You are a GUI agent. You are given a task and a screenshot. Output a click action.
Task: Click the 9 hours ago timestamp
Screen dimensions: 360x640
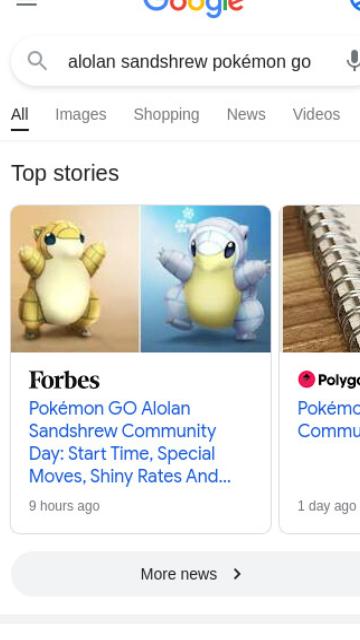(x=64, y=506)
